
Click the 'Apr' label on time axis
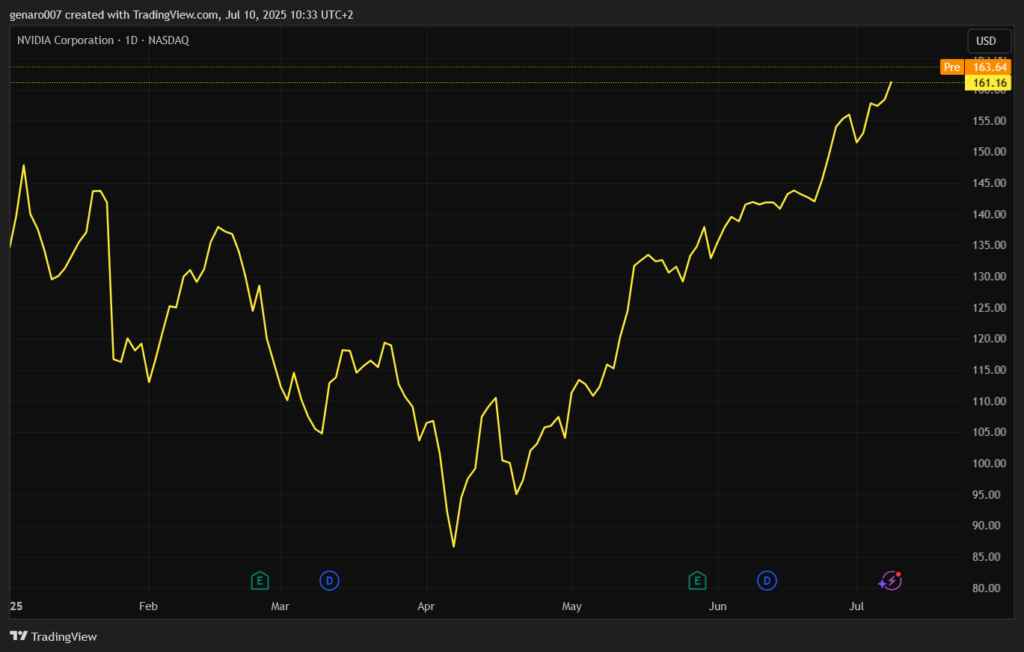pos(426,606)
